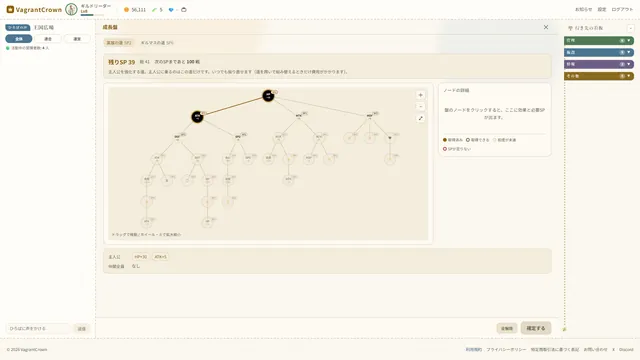Click the ログアウト logout link
This screenshot has height=360, width=640.
[622, 9]
